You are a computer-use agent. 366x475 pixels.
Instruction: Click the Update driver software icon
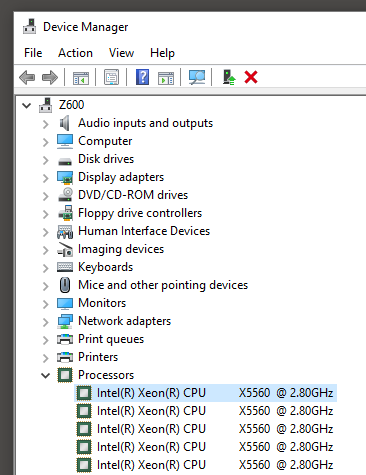click(229, 77)
